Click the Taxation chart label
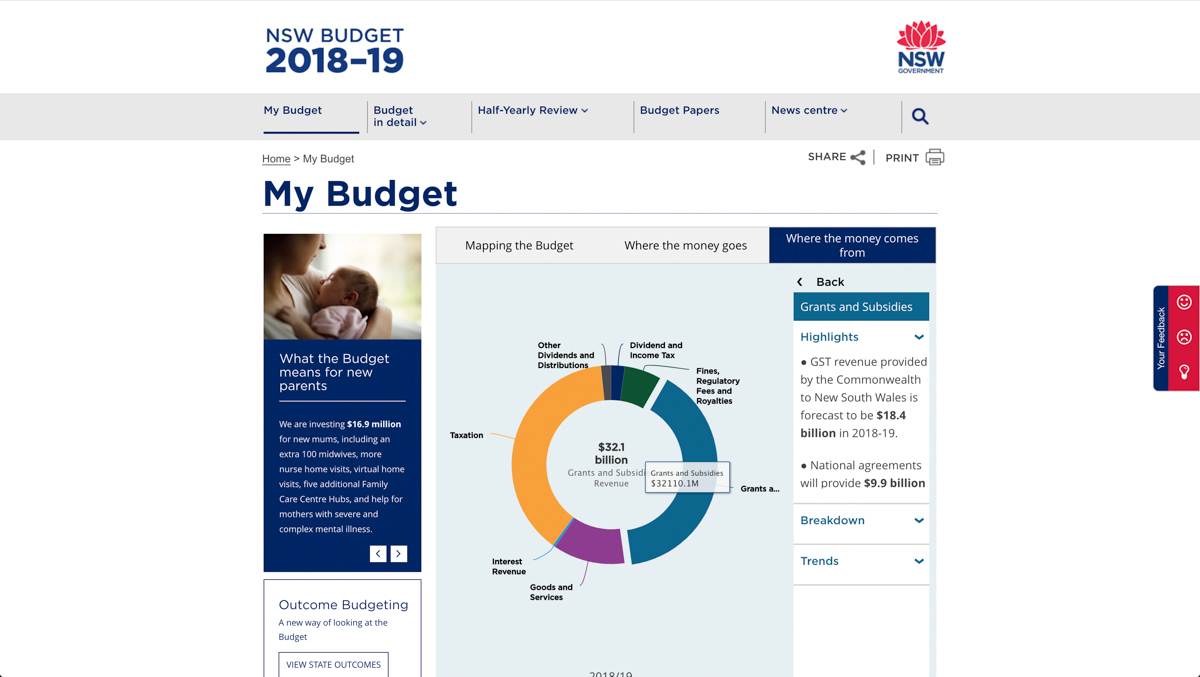 [x=466, y=436]
